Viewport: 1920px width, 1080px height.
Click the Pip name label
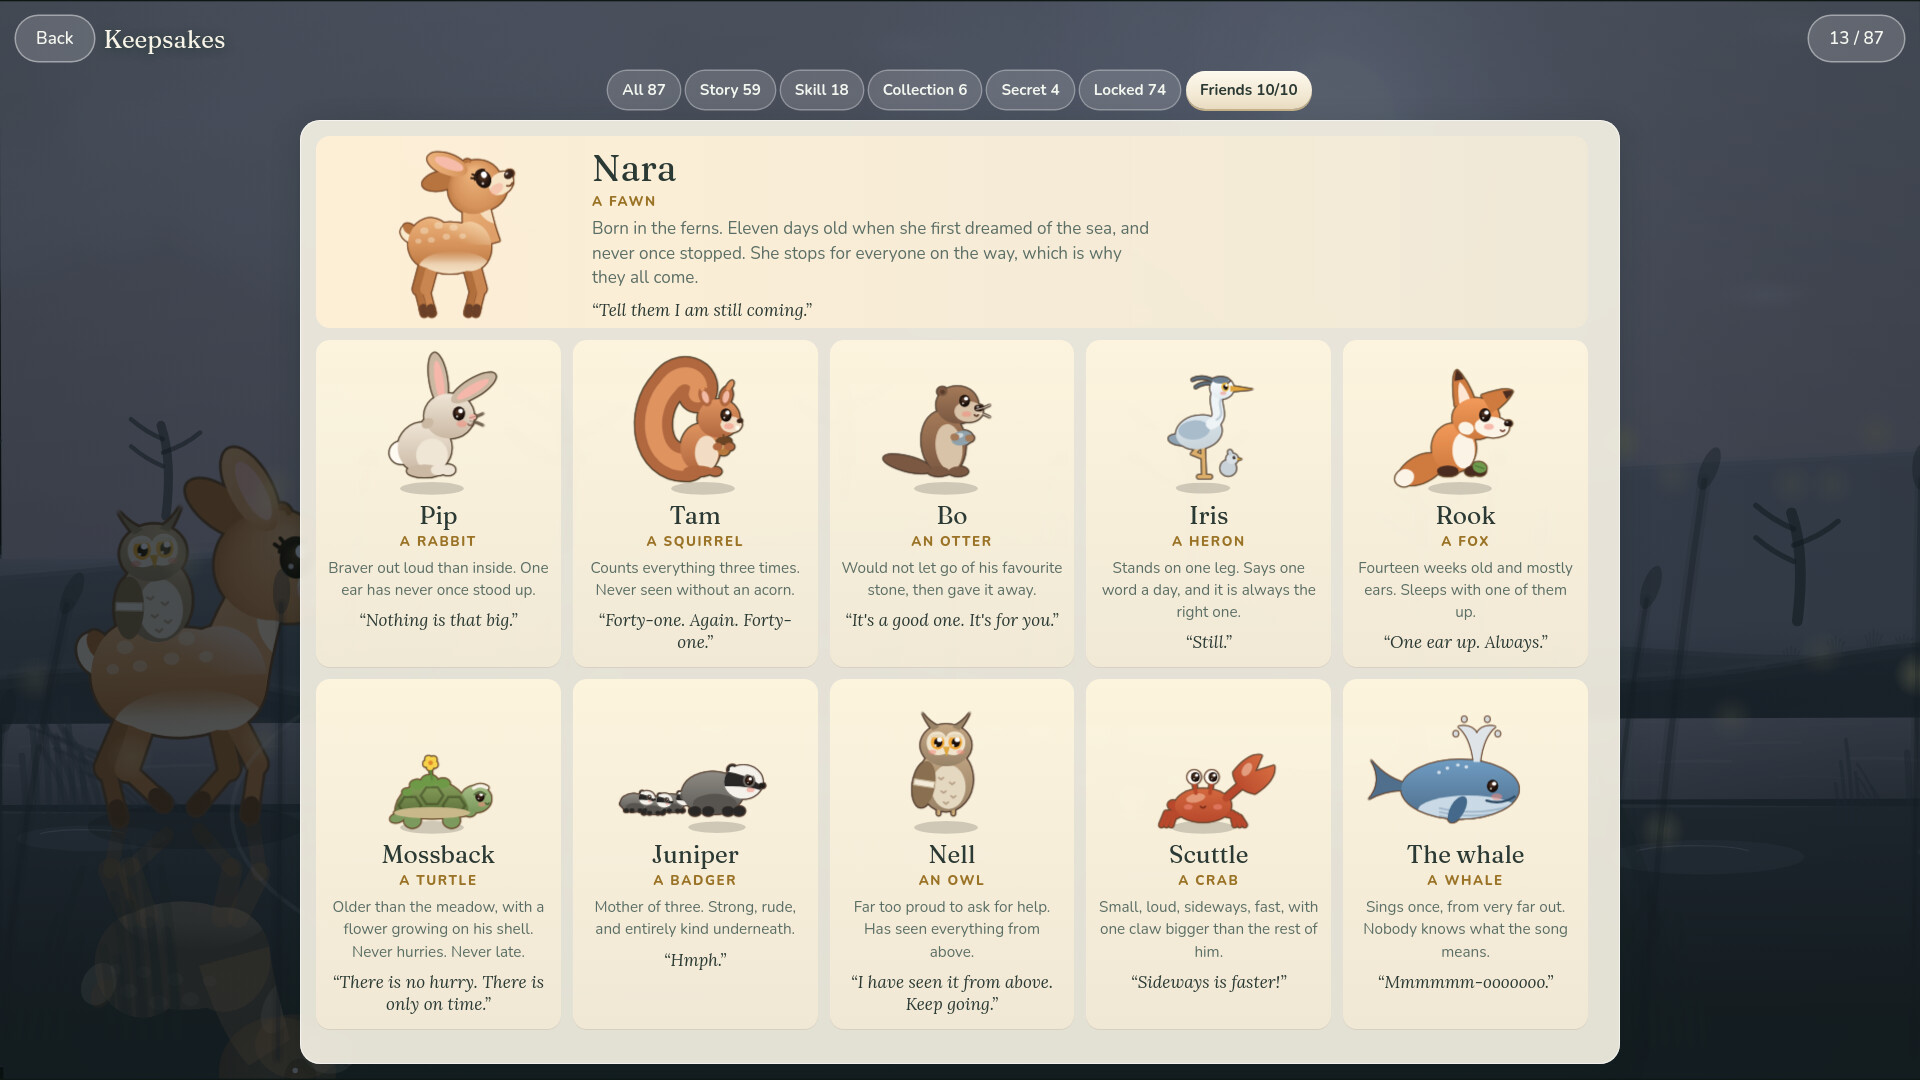point(438,516)
